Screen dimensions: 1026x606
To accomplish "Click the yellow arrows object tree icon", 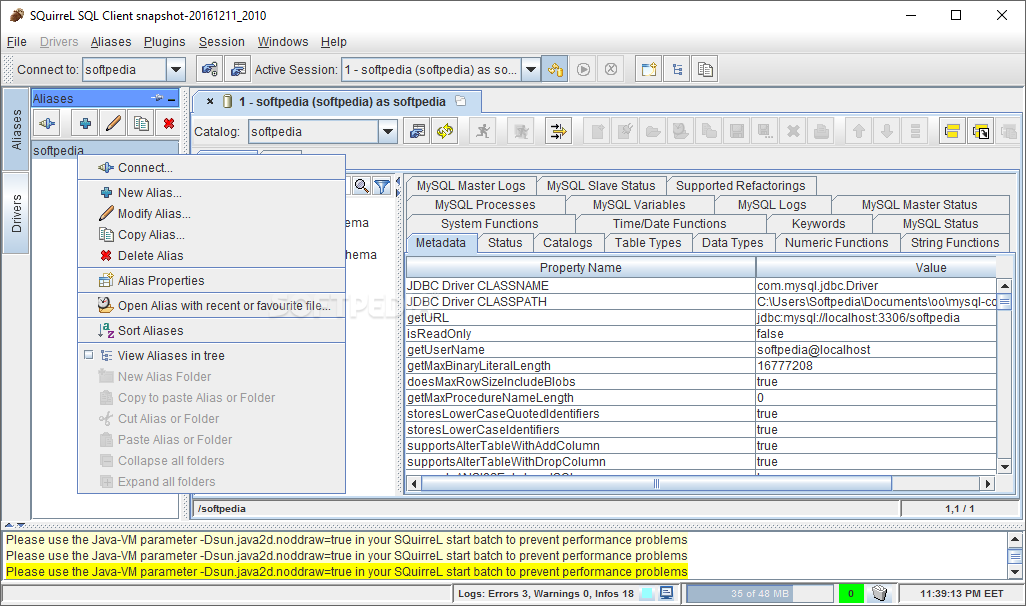I will [558, 132].
